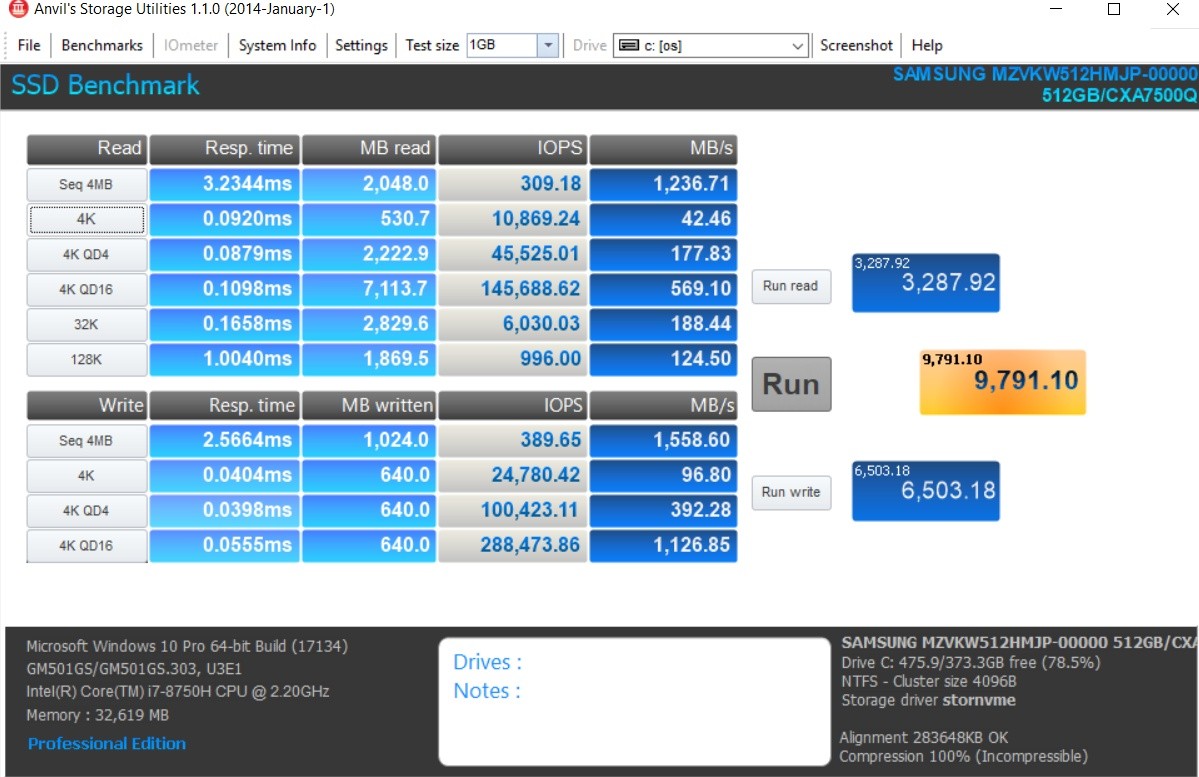
Task: Click the Write 4K QD4 test button
Action: [87, 511]
